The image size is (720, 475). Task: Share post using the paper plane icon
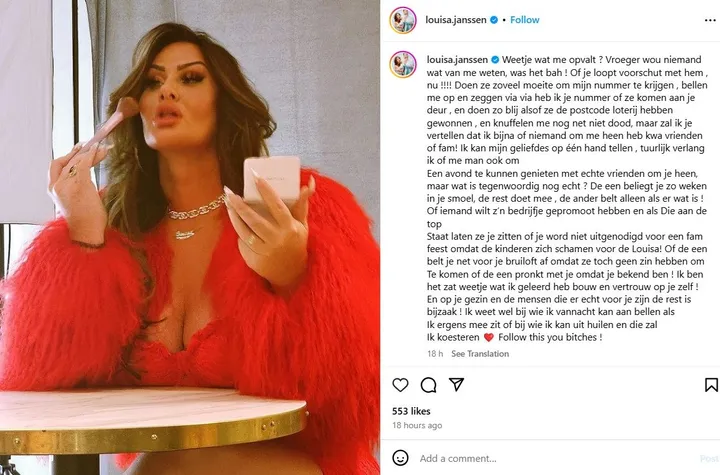pos(456,385)
